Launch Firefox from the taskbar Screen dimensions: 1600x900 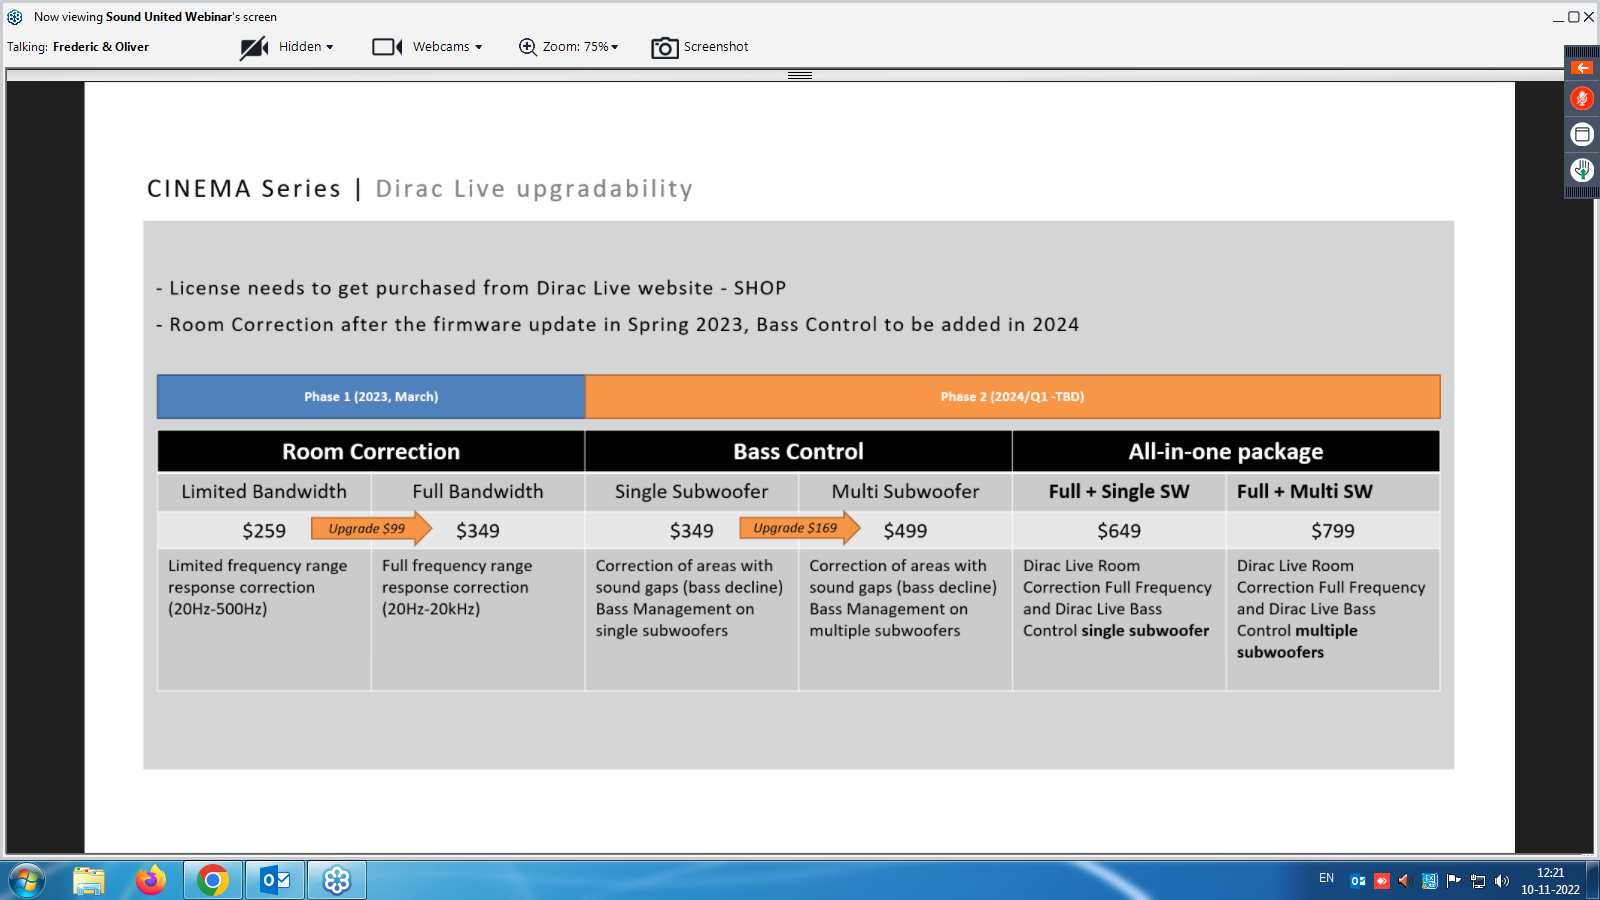(151, 880)
